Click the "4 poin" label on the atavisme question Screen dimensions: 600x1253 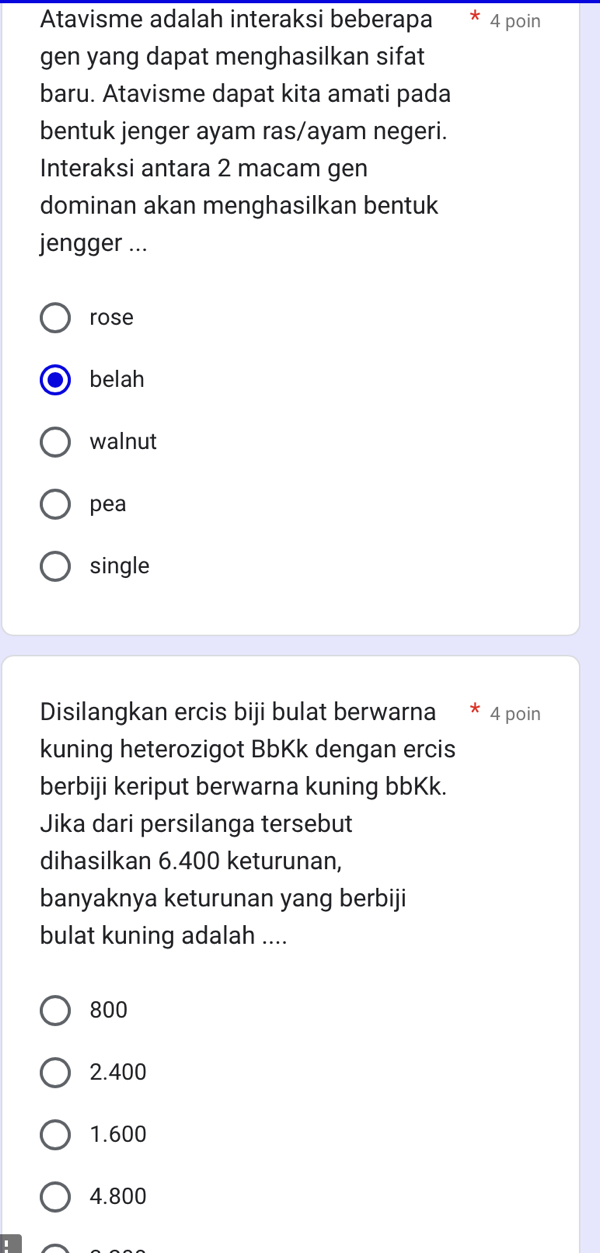click(x=516, y=20)
